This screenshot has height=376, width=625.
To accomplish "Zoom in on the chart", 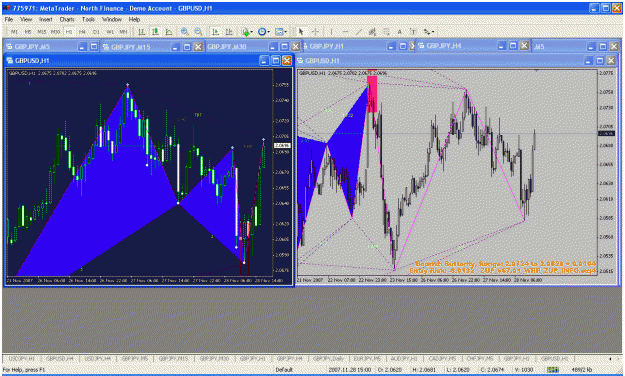I will click(185, 32).
